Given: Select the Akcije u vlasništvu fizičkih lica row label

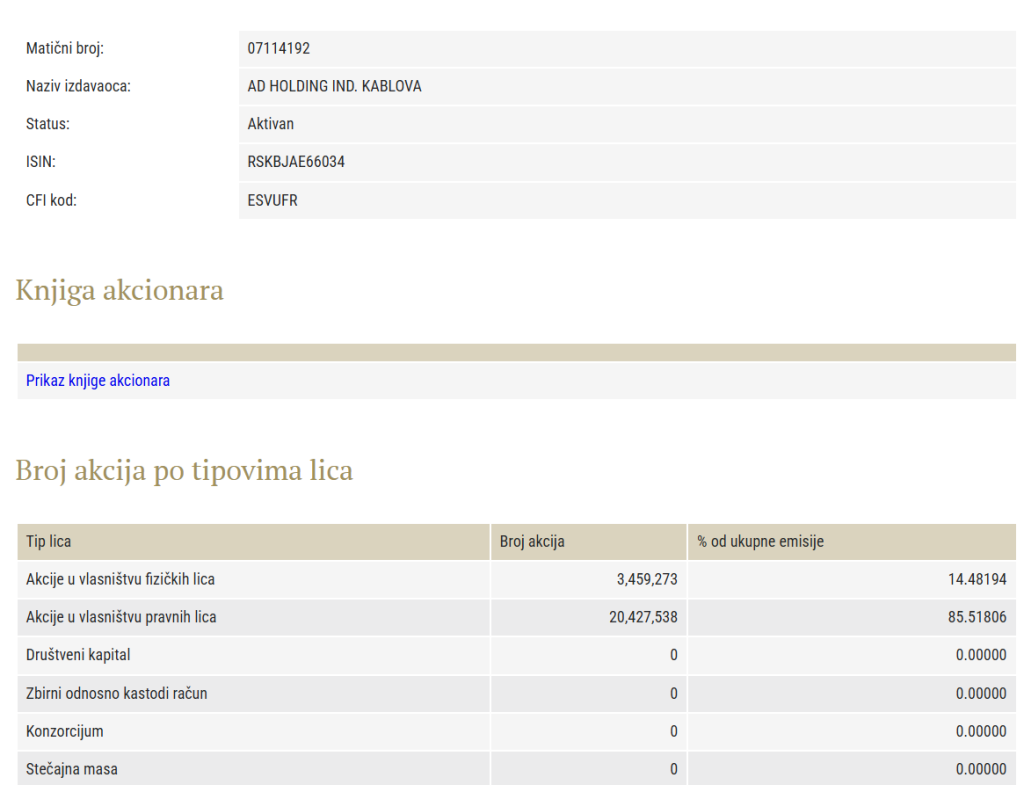Looking at the screenshot, I should coord(120,580).
